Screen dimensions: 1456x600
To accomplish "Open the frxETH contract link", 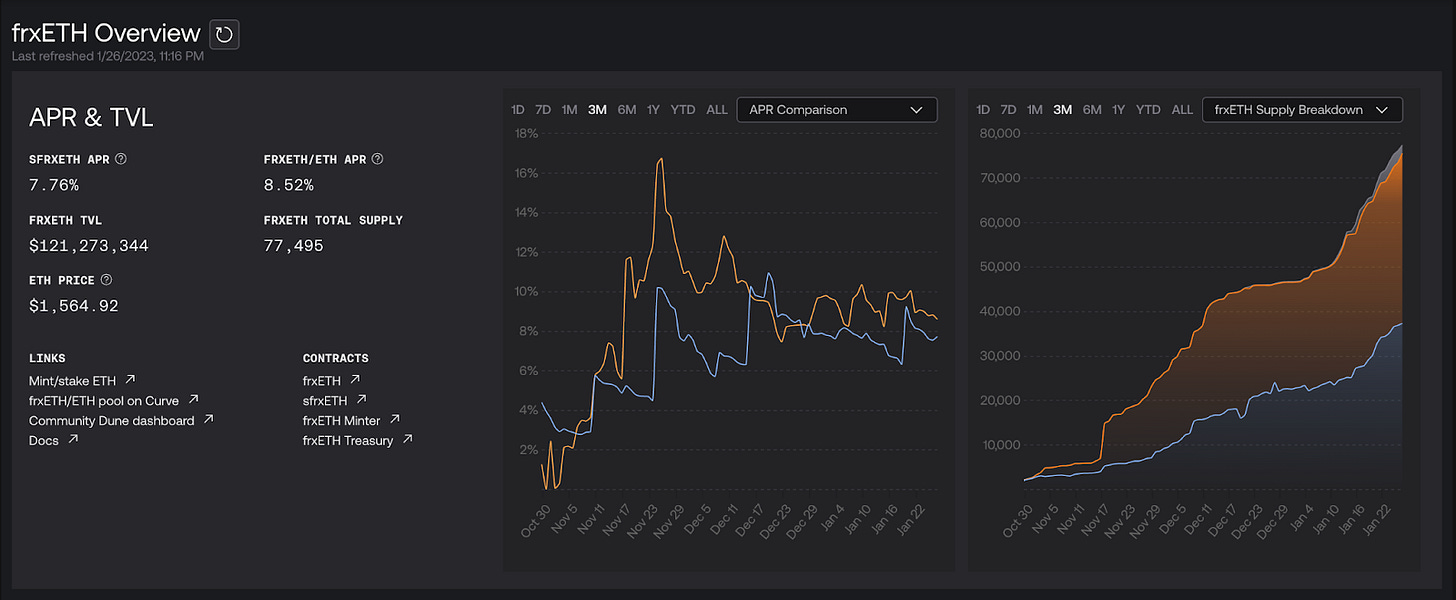I will pyautogui.click(x=322, y=380).
